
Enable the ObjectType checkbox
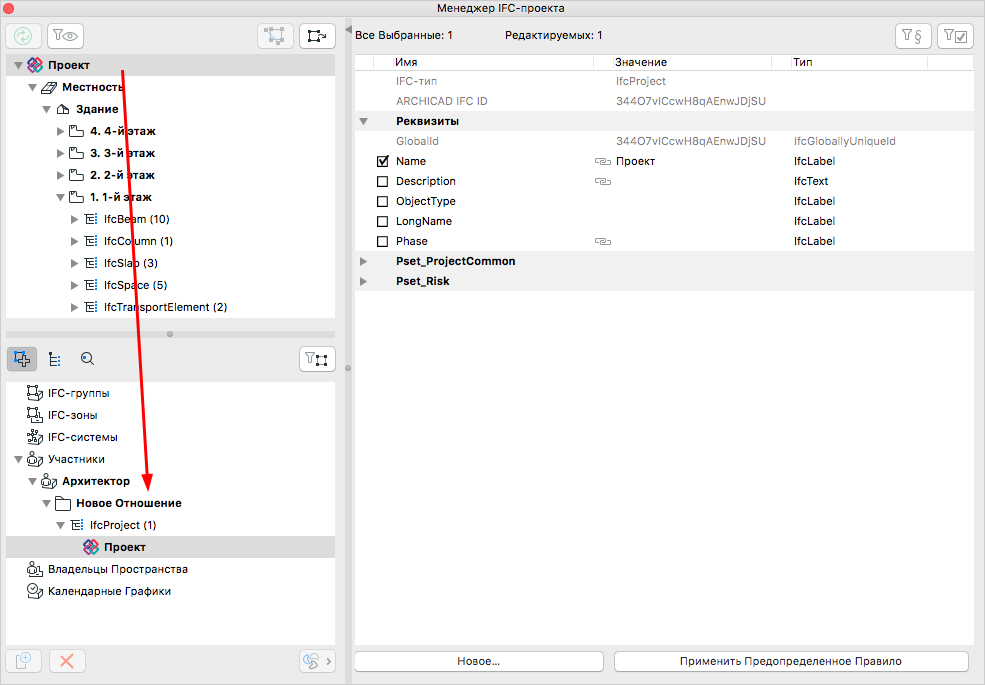[x=383, y=202]
